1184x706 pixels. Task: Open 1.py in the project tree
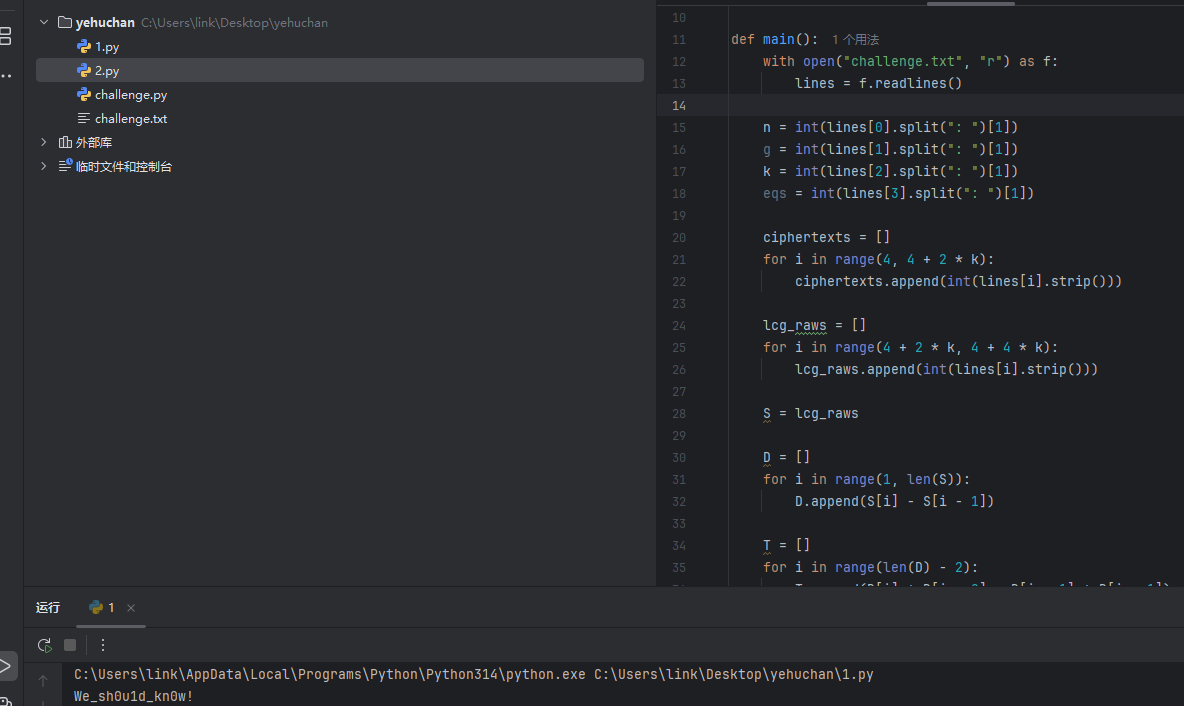pos(107,46)
